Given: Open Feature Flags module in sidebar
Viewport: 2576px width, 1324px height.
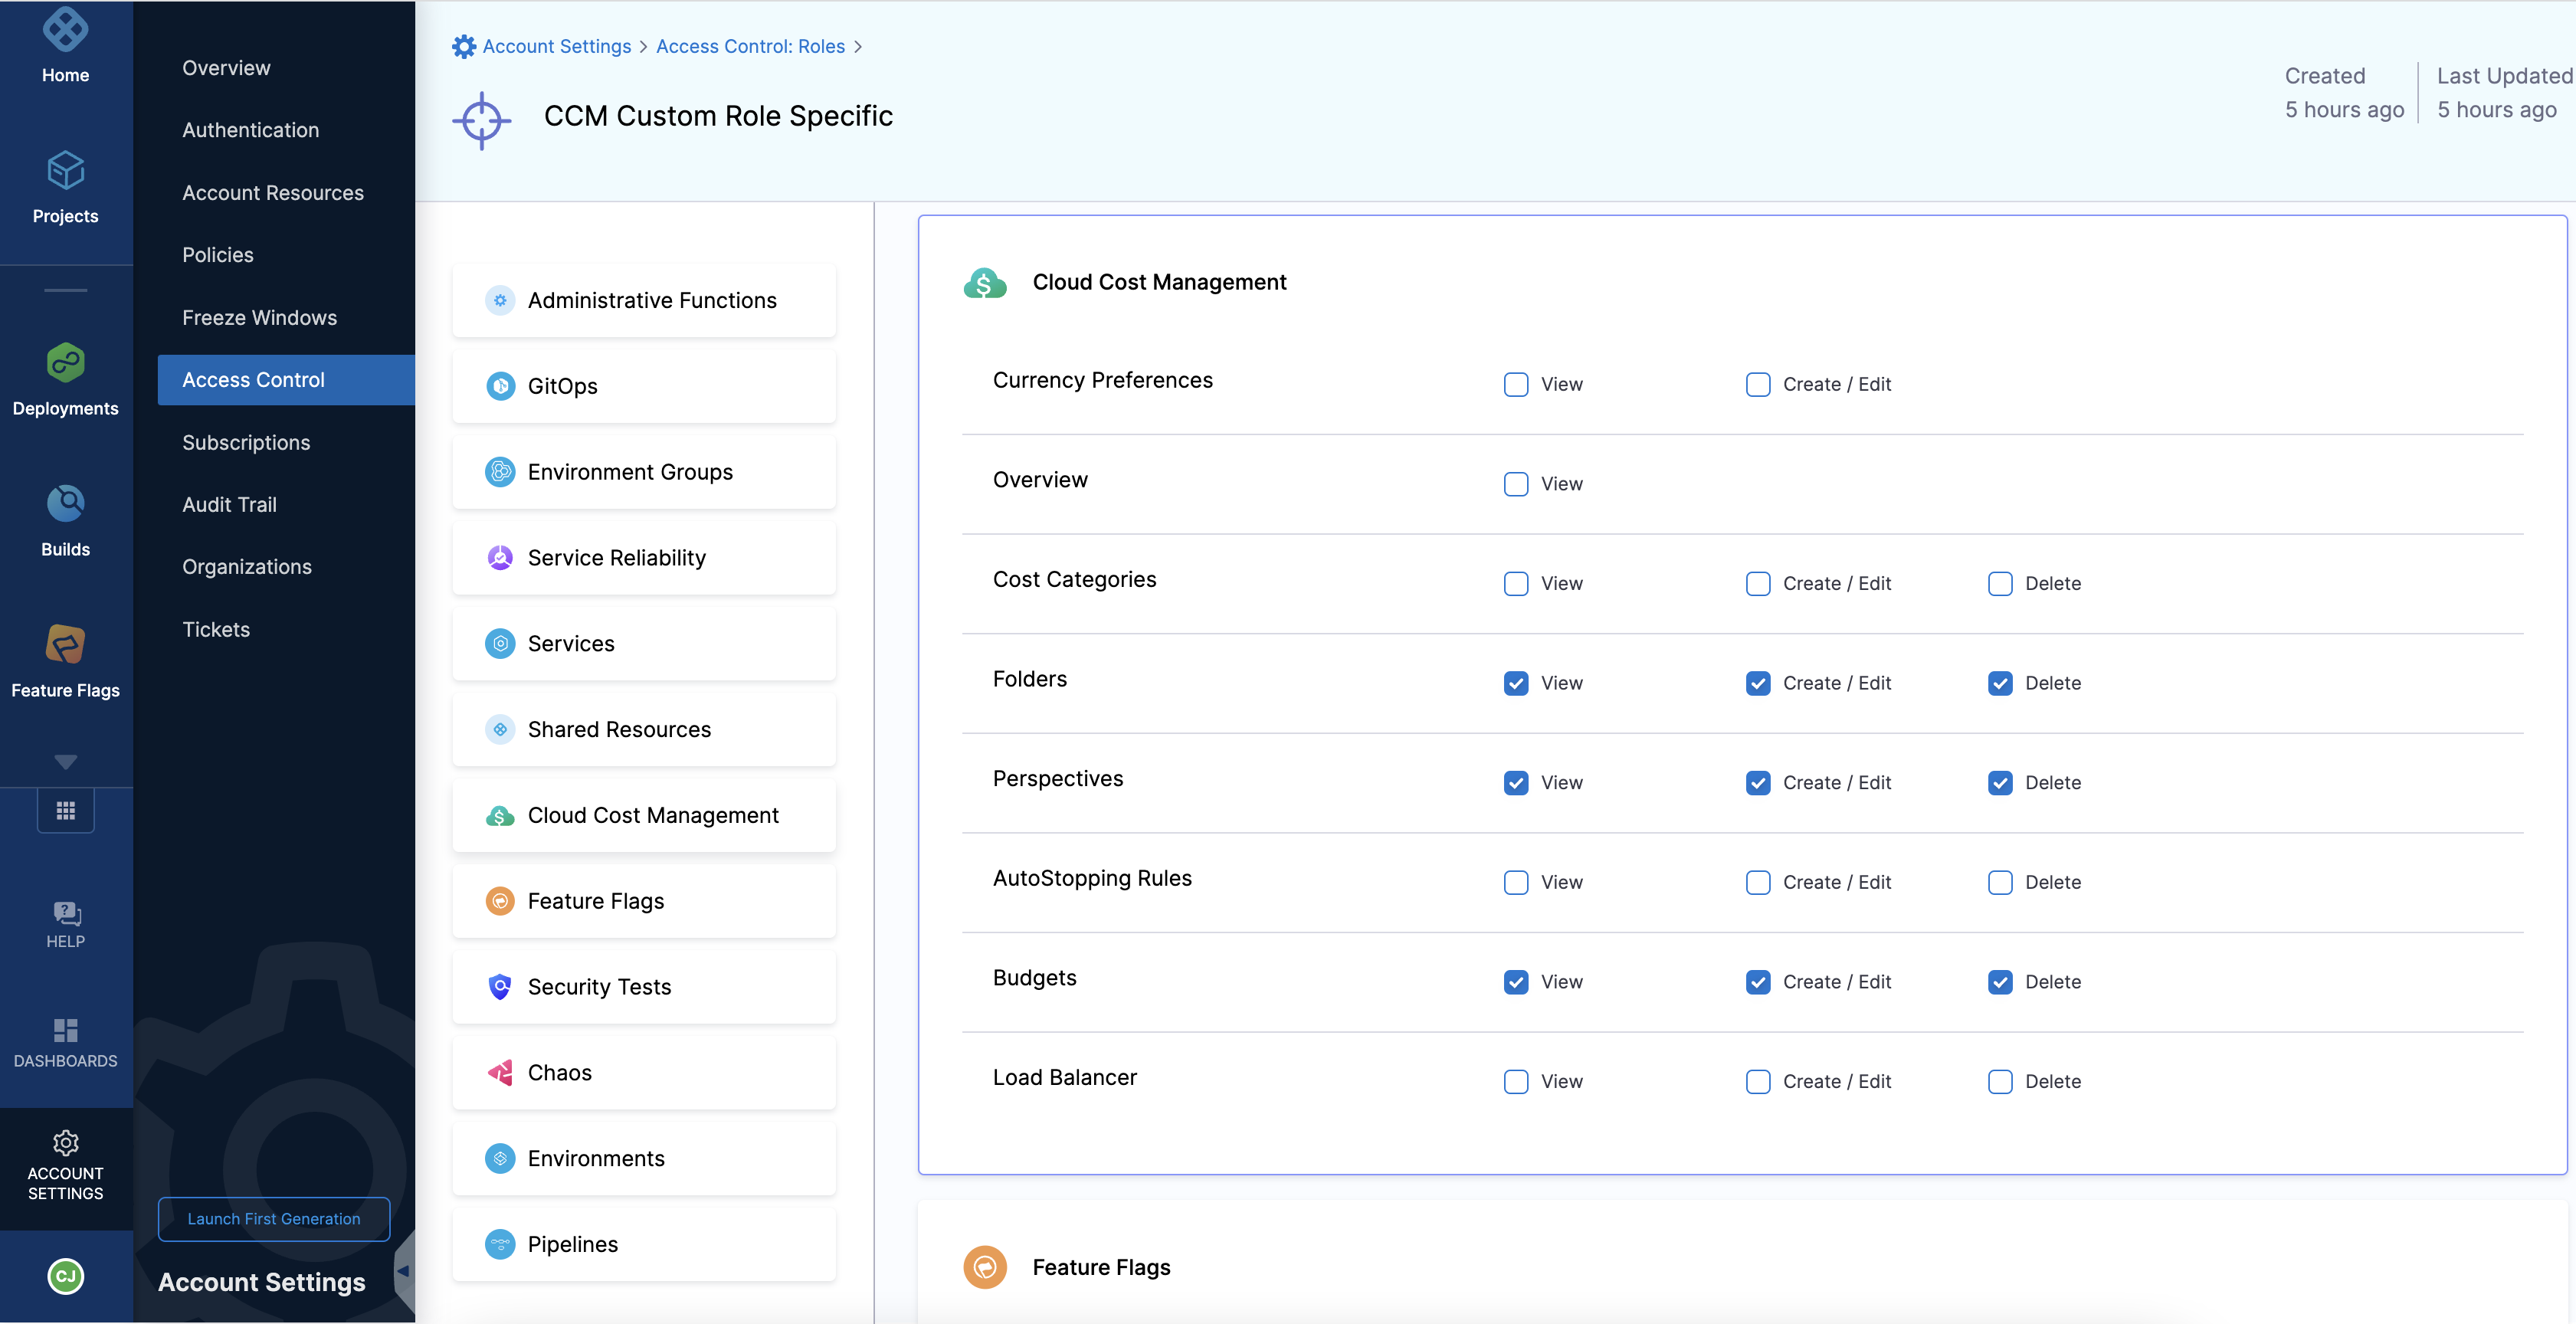Looking at the screenshot, I should tap(65, 645).
